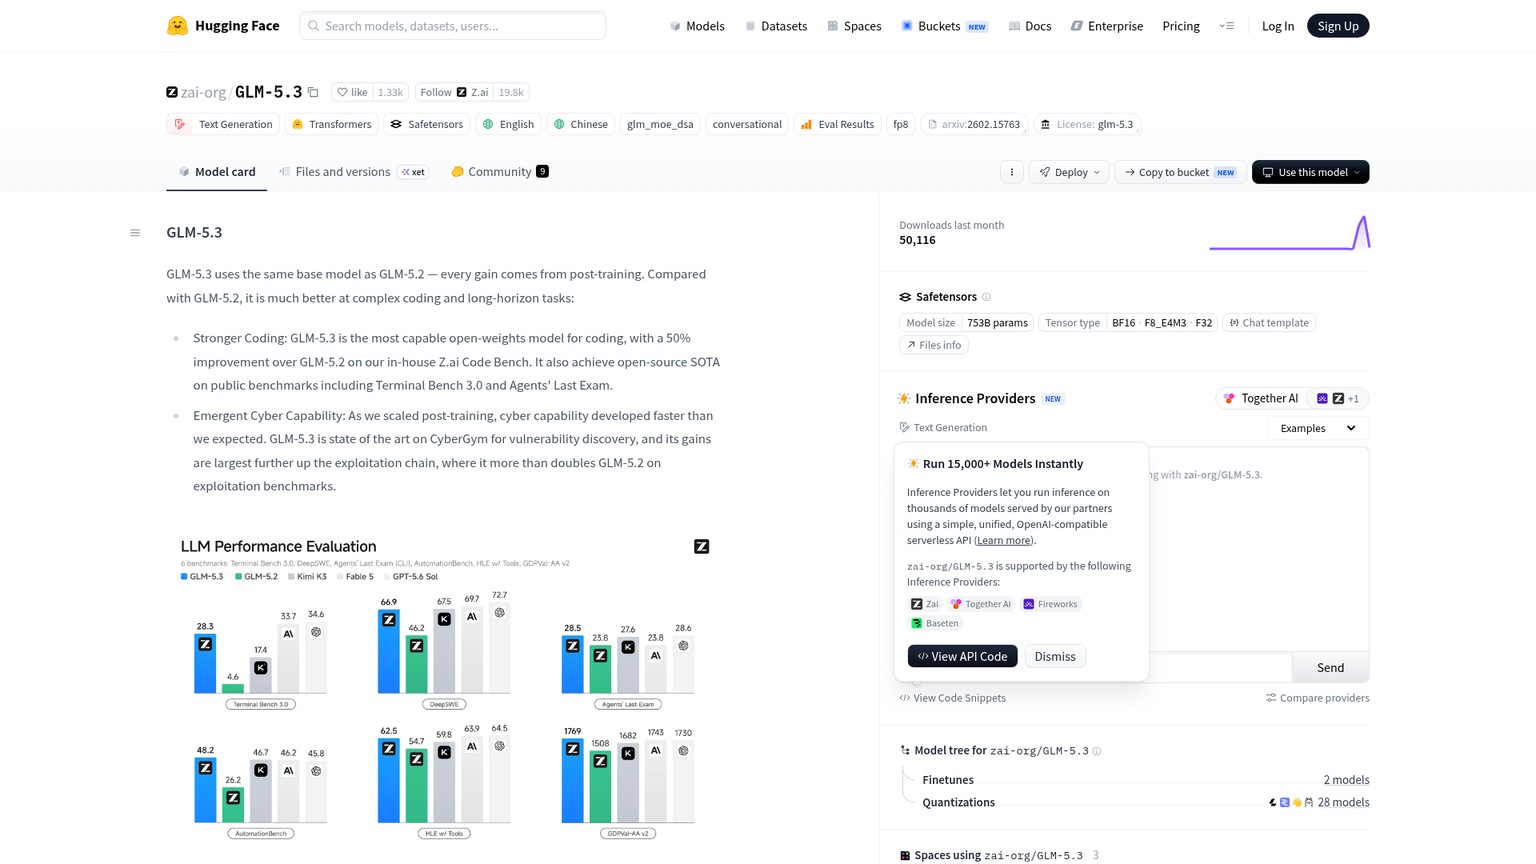Screen dimensions: 1536x864
Task: Open View Code Snippets
Action: click(x=953, y=698)
